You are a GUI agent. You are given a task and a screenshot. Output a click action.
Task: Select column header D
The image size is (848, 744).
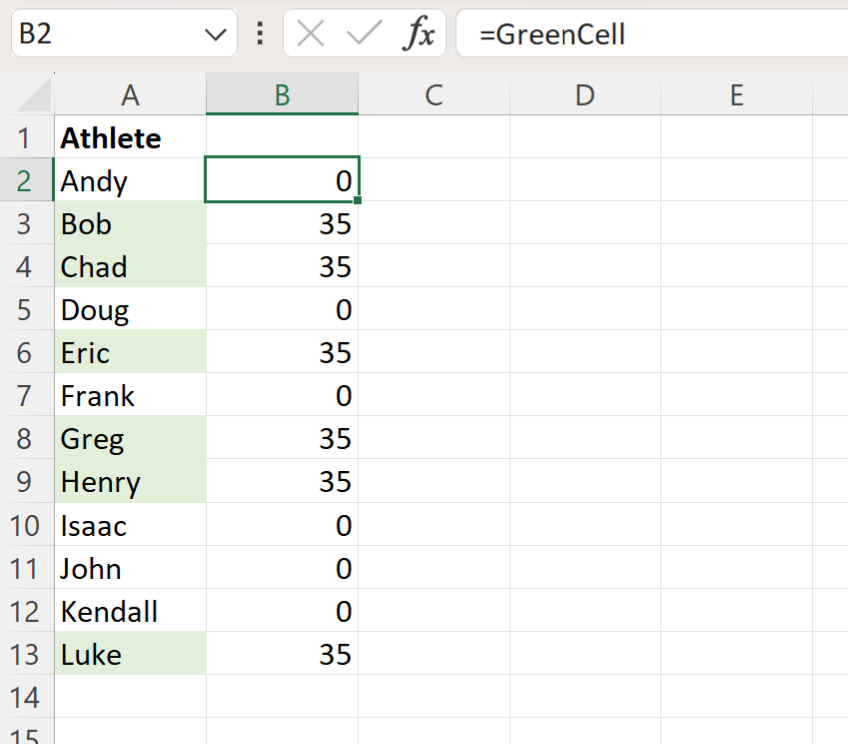pyautogui.click(x=584, y=95)
